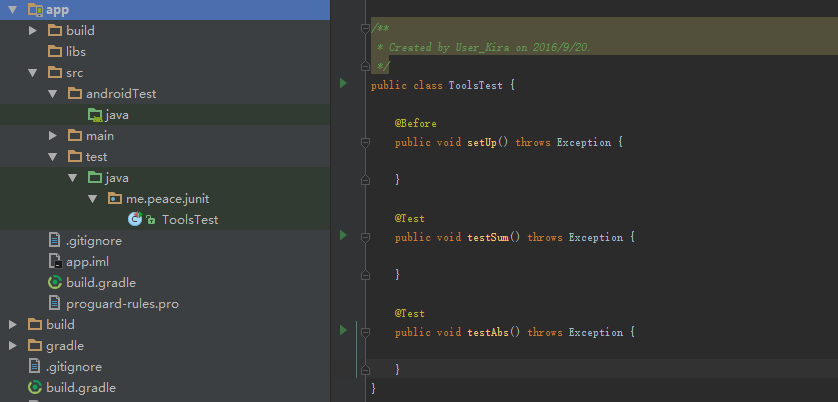Viewport: 838px width, 402px height.
Task: Click run icon beside ToolsTest class
Action: [x=343, y=85]
